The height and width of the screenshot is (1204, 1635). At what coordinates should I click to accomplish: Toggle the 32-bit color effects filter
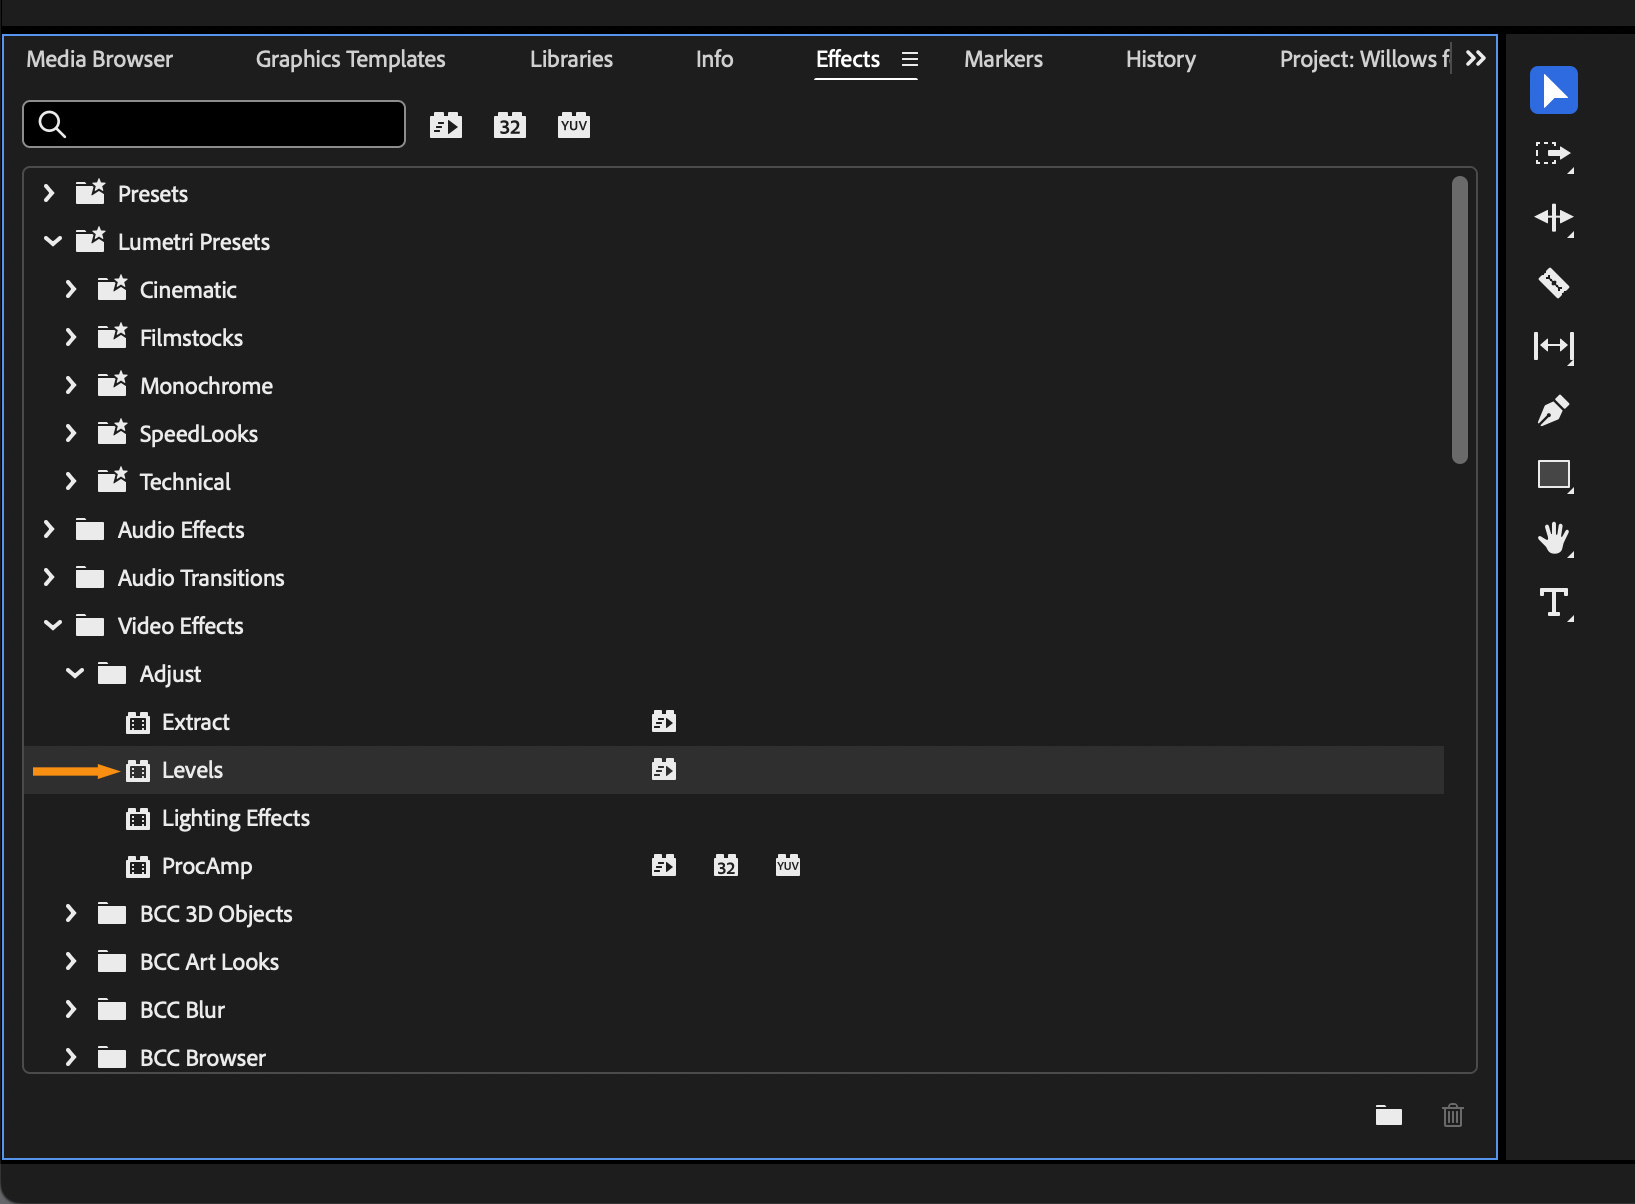(x=509, y=124)
